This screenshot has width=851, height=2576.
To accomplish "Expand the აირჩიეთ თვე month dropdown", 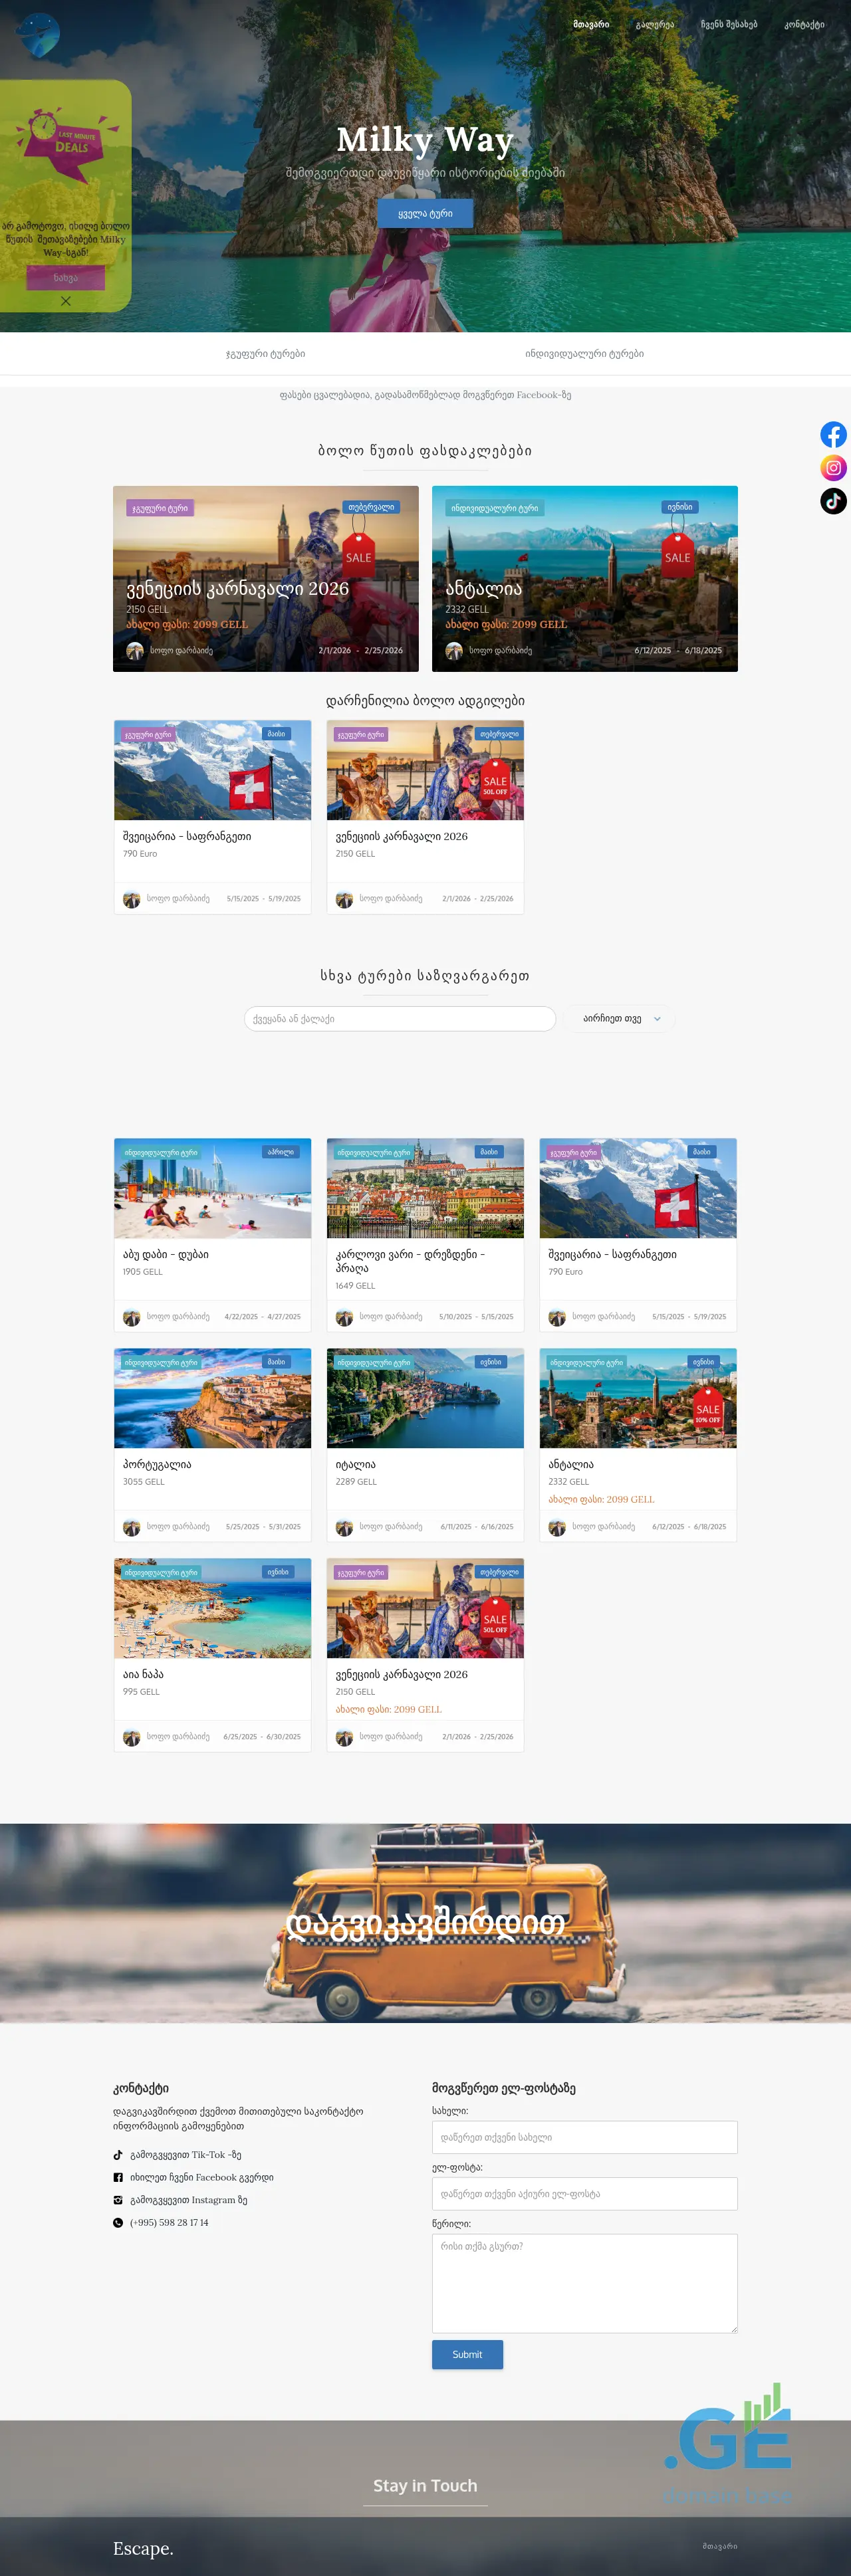I will pyautogui.click(x=621, y=1018).
